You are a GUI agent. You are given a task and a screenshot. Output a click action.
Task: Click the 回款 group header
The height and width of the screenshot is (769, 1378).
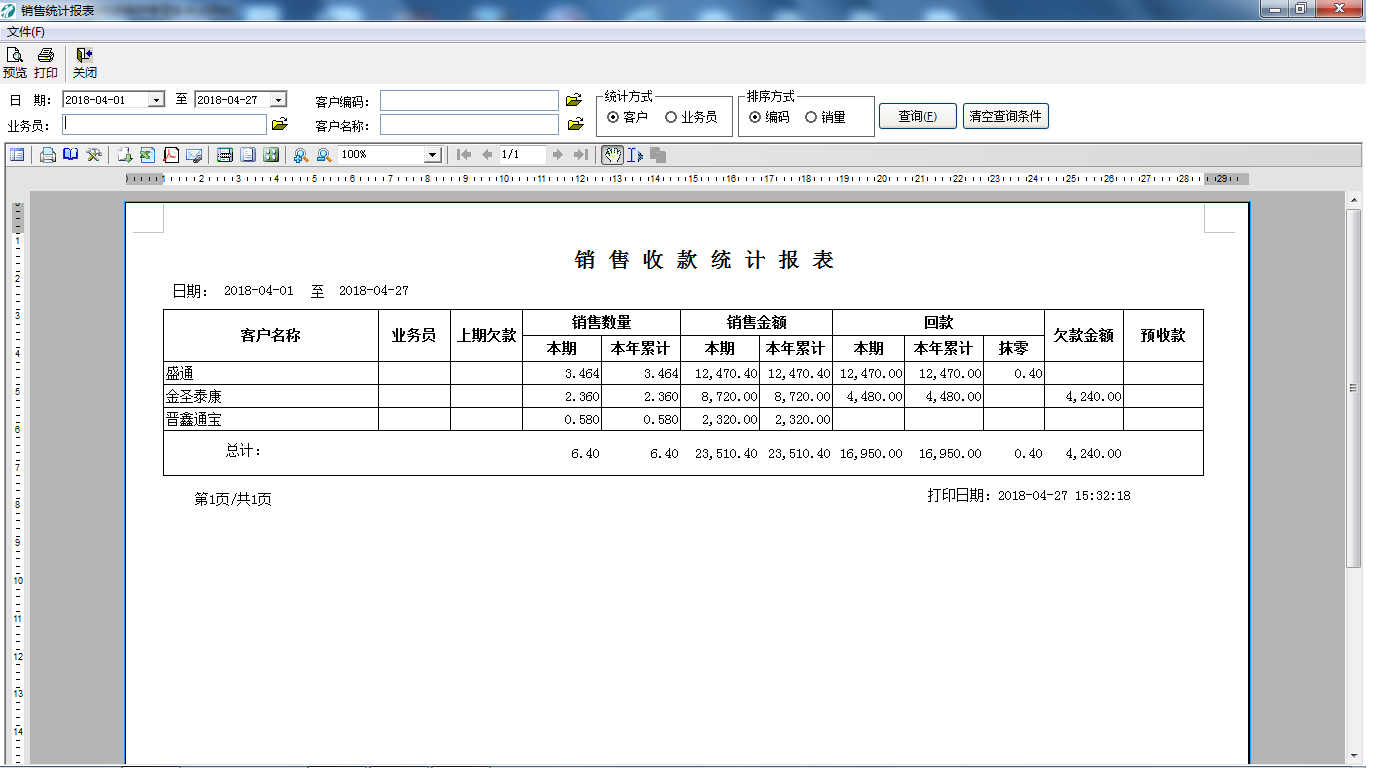(x=938, y=323)
